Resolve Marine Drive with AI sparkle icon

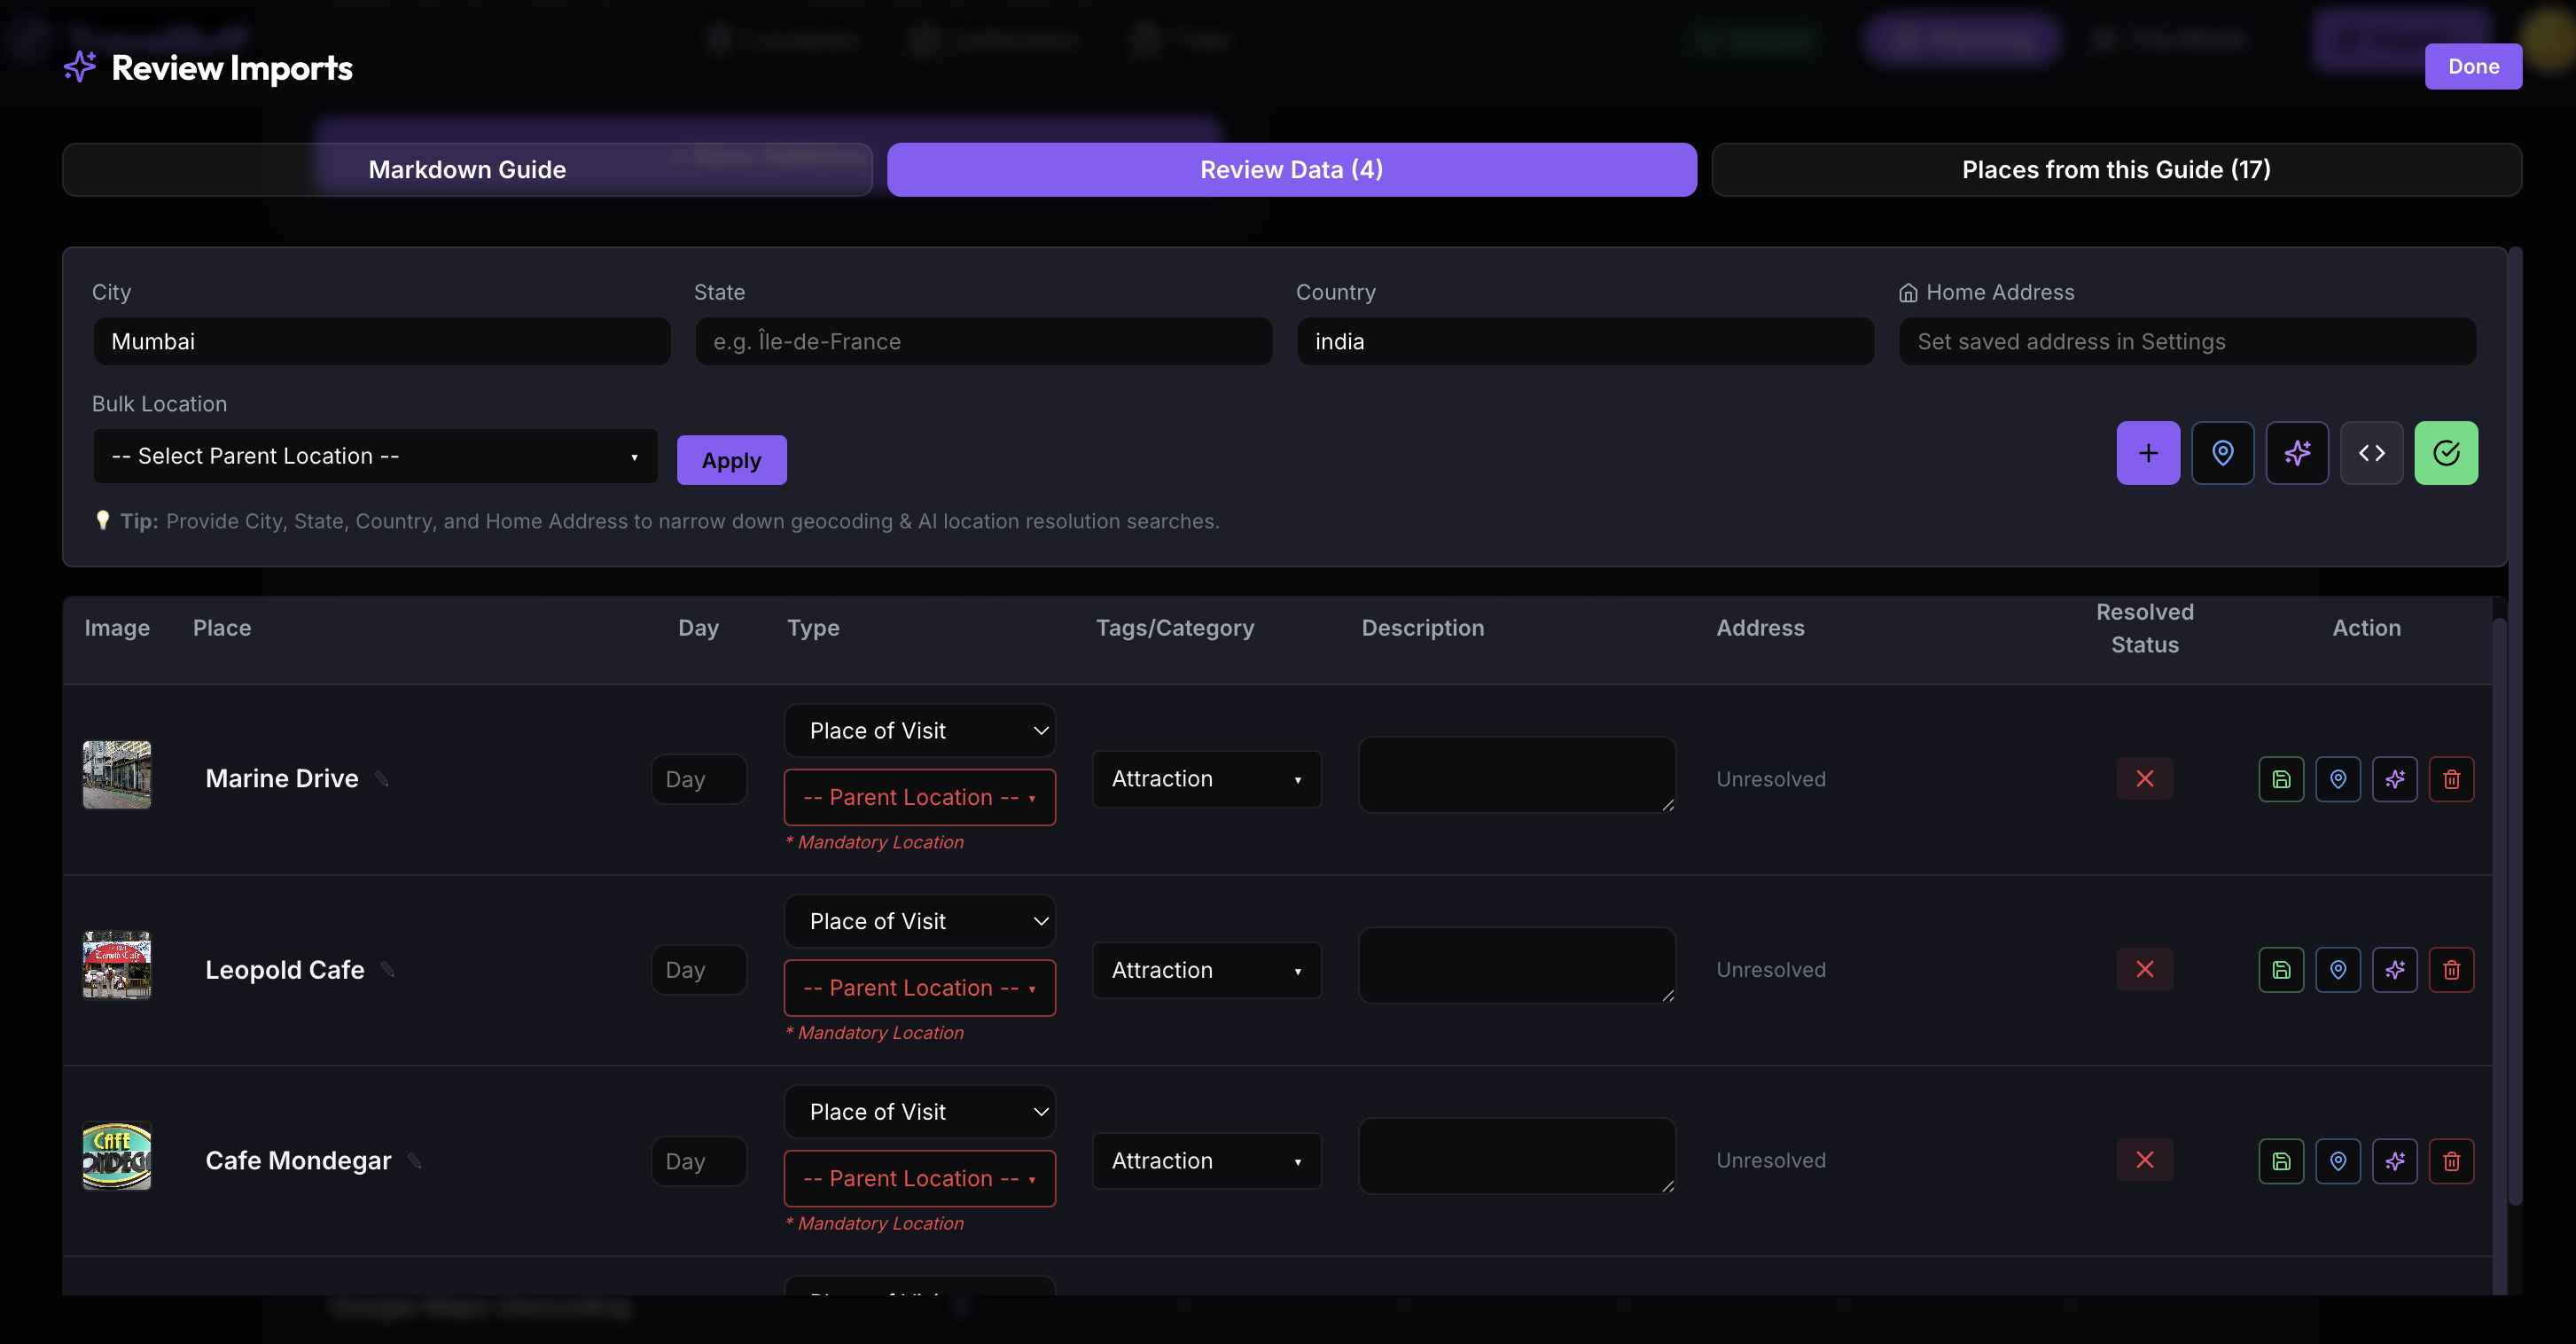click(2395, 779)
